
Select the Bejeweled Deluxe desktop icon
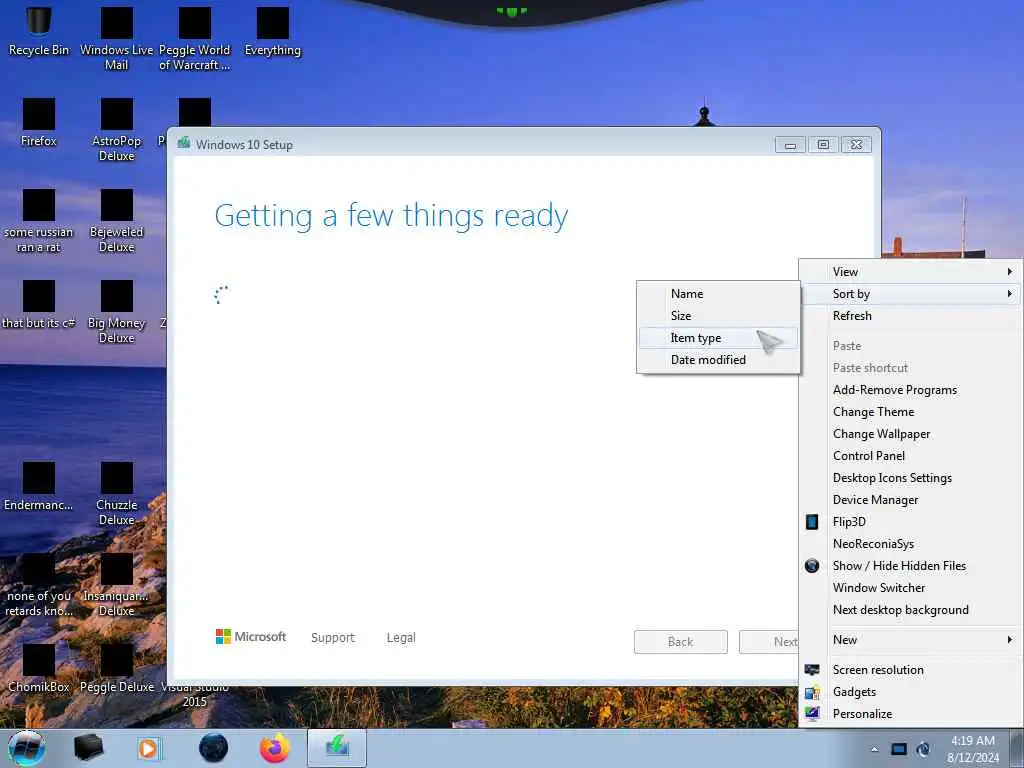point(116,221)
